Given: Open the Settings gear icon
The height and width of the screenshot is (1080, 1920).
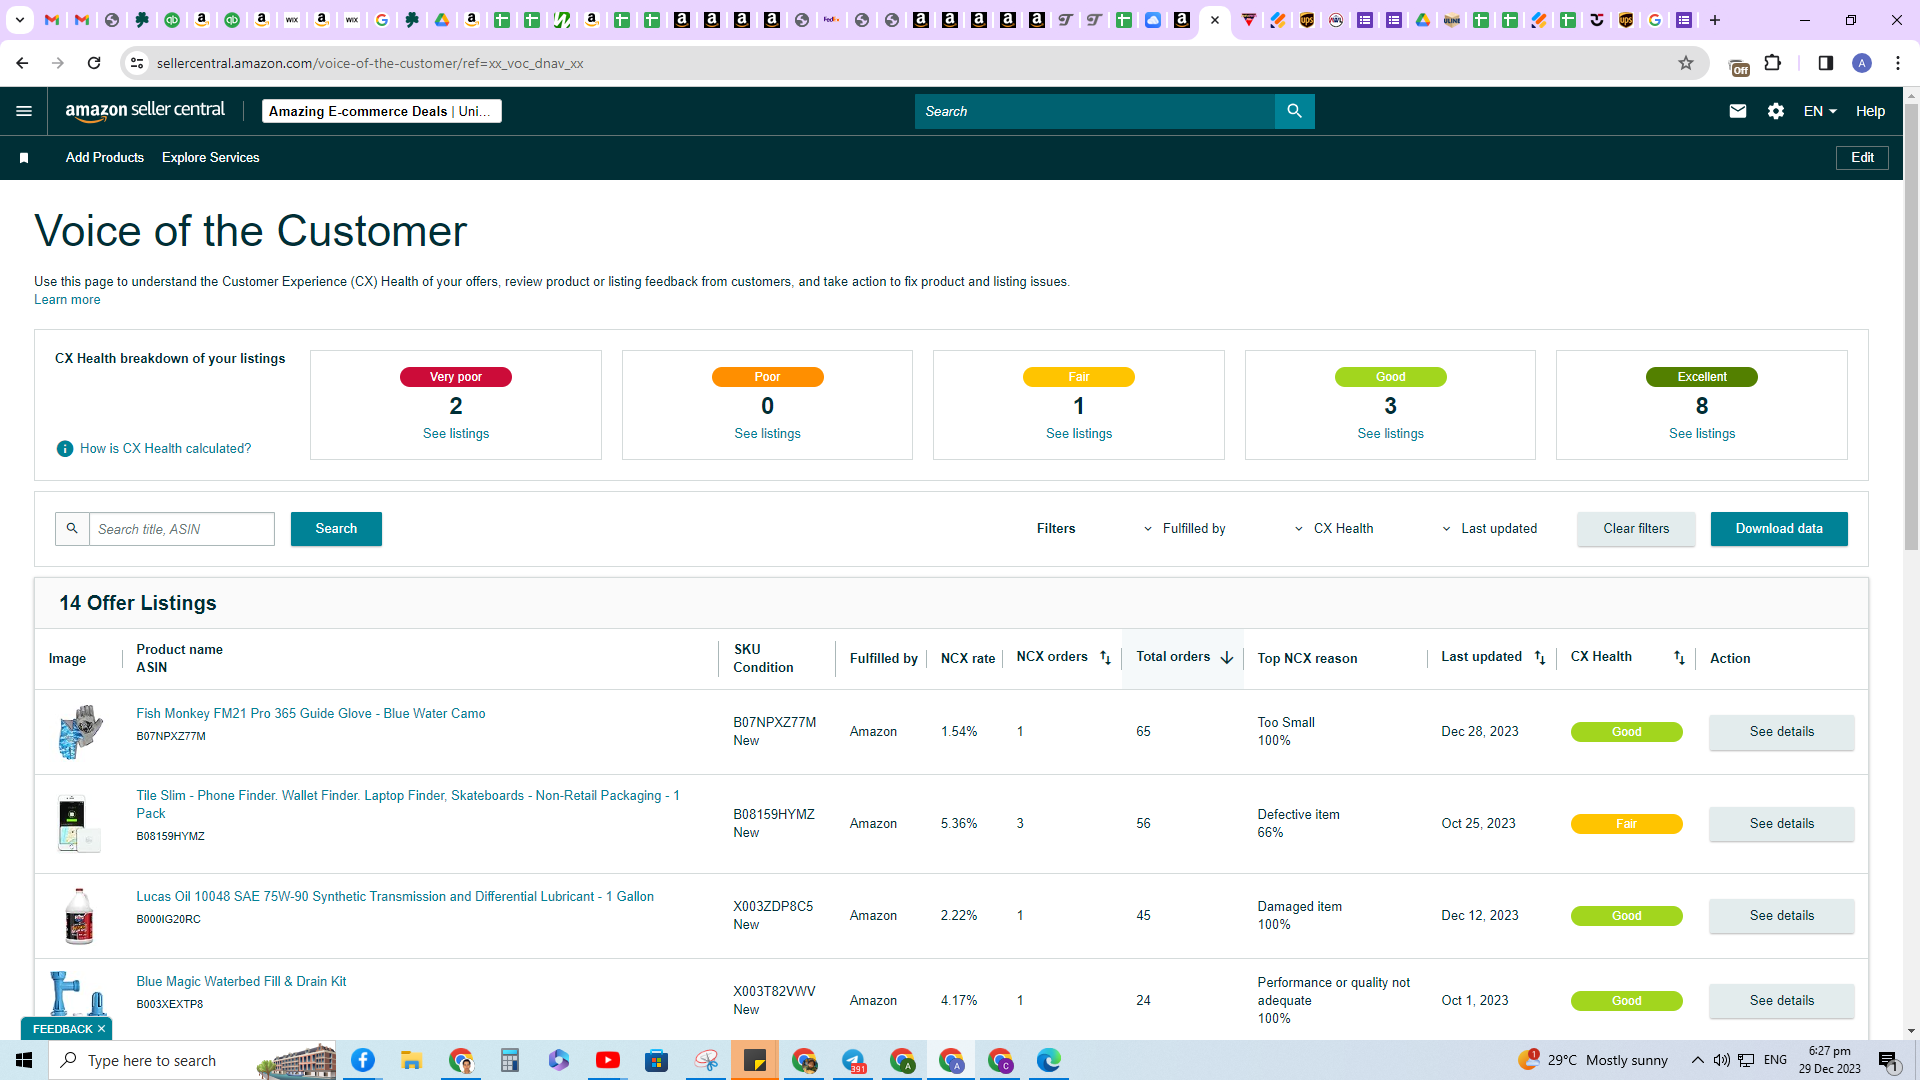Looking at the screenshot, I should click(x=1776, y=111).
